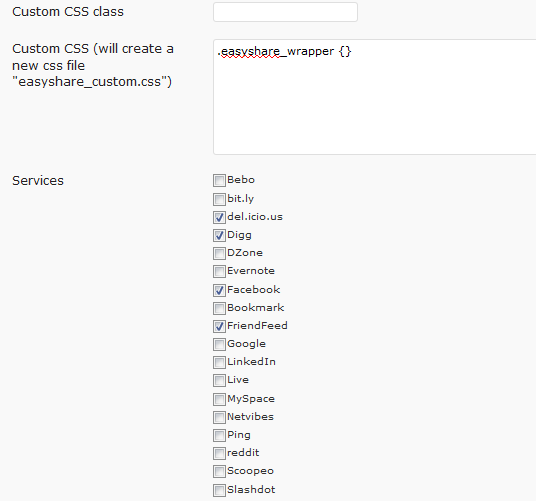Enable Evernote sharing checkbox

tap(219, 271)
